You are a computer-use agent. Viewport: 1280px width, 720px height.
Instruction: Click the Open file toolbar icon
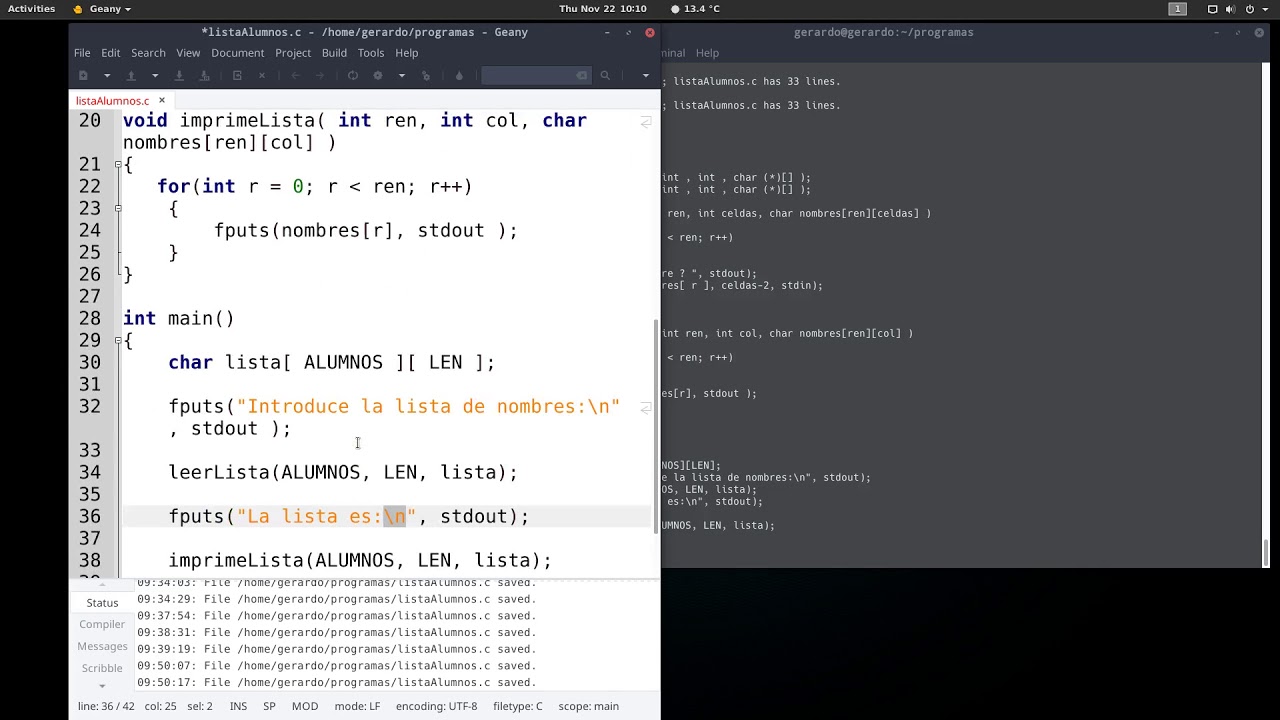(x=131, y=75)
